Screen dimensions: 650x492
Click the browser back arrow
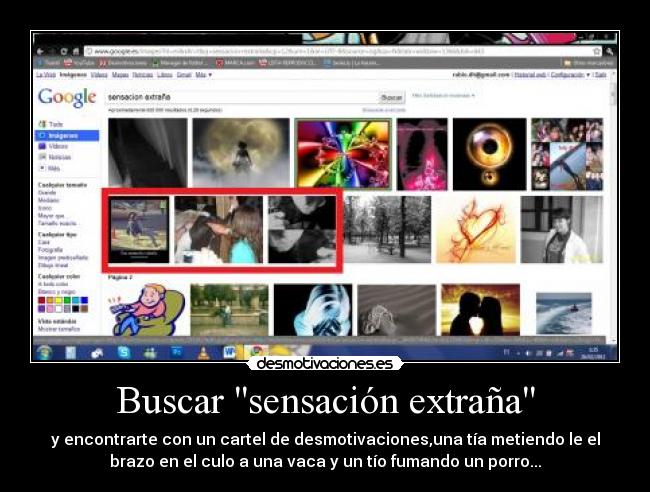[x=40, y=51]
